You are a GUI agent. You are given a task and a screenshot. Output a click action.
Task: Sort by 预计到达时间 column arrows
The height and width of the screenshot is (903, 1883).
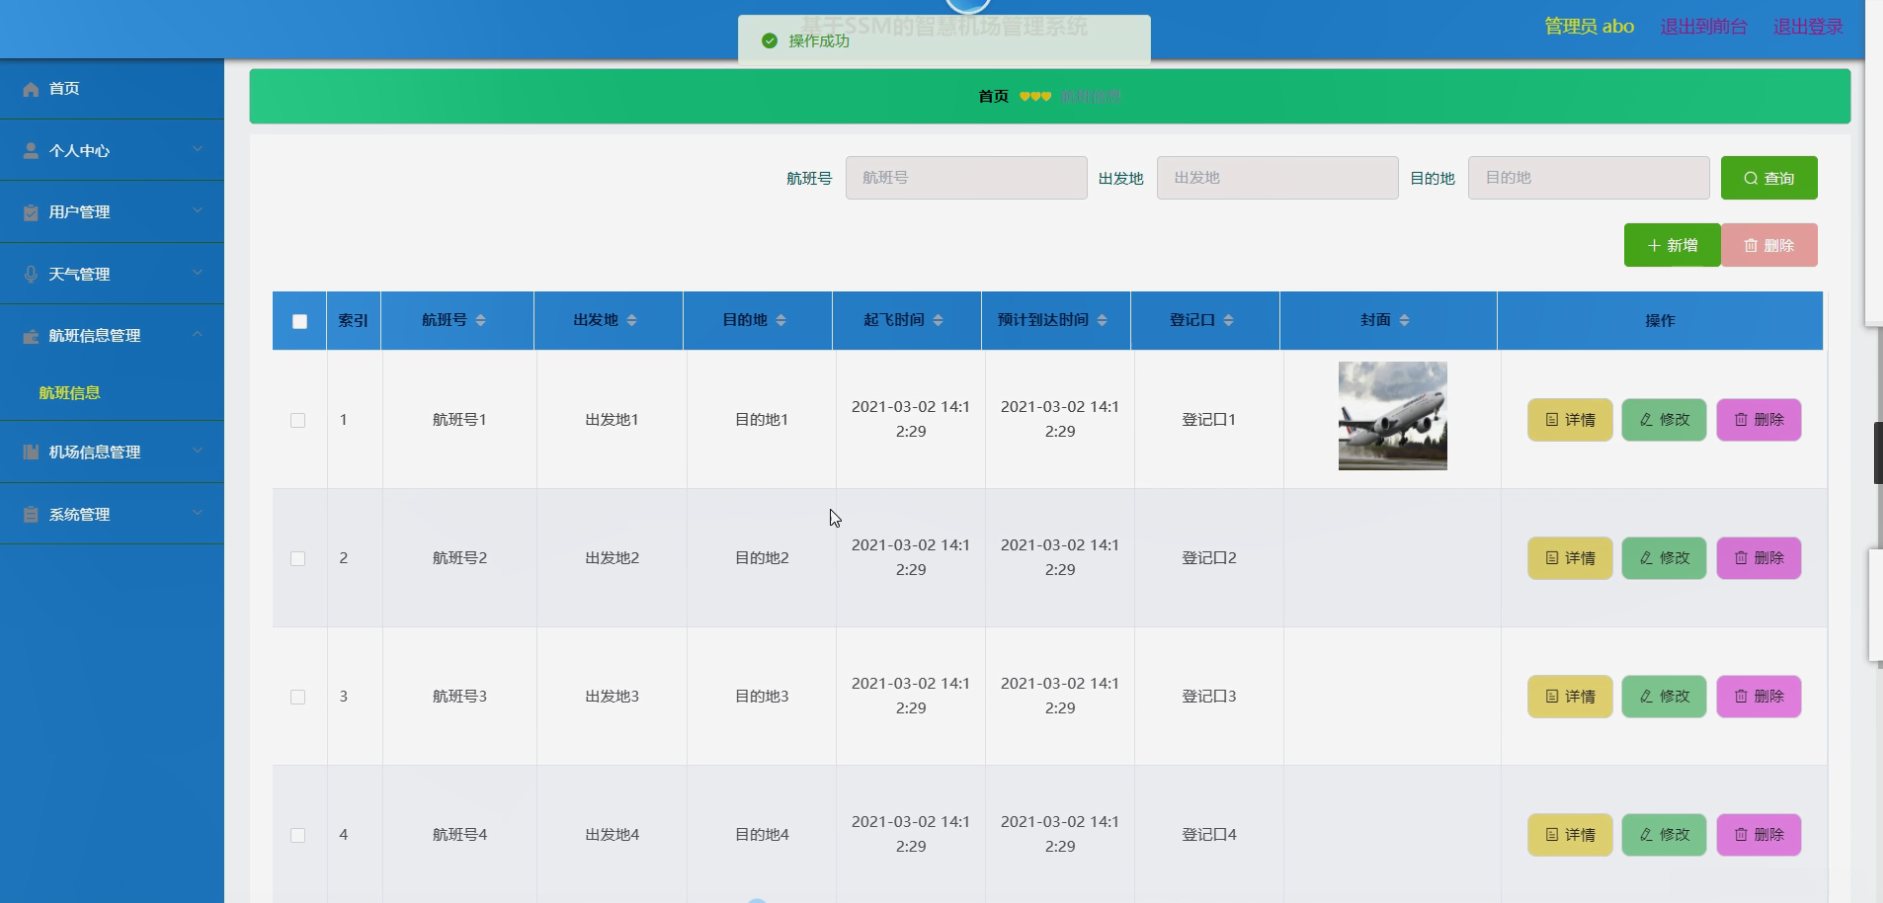[x=1102, y=320]
